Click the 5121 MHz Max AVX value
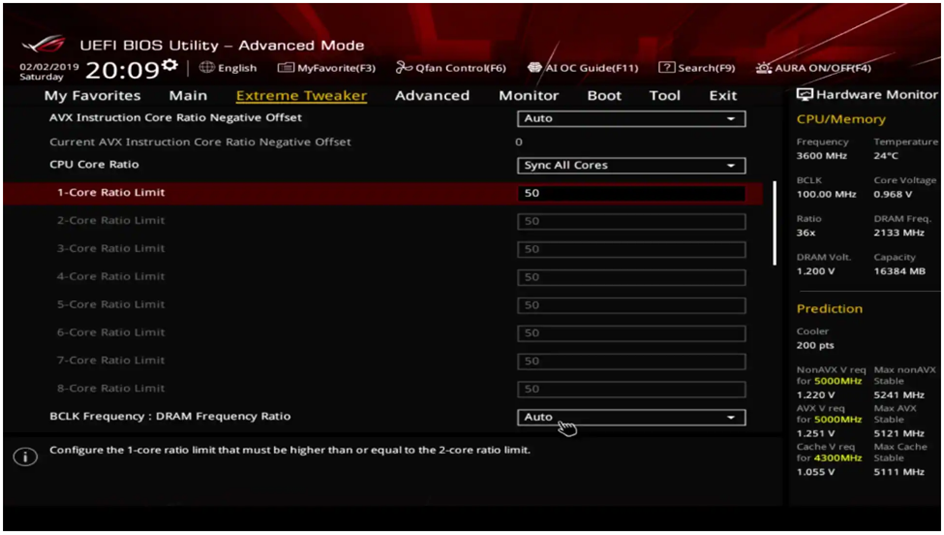The width and height of the screenshot is (944, 535). click(x=898, y=434)
